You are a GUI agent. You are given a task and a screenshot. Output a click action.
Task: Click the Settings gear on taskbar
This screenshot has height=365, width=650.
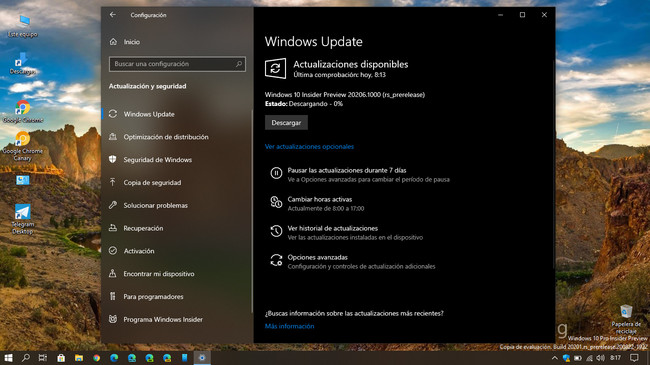(x=202, y=358)
